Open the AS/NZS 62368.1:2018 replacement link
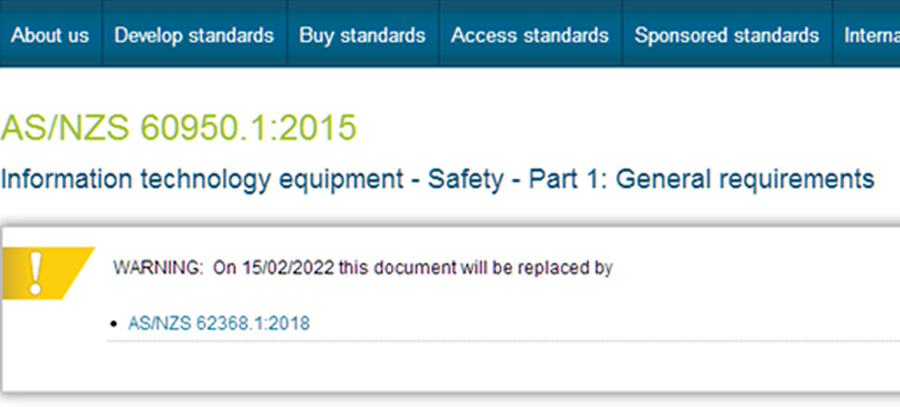This screenshot has width=900, height=407. pyautogui.click(x=219, y=323)
